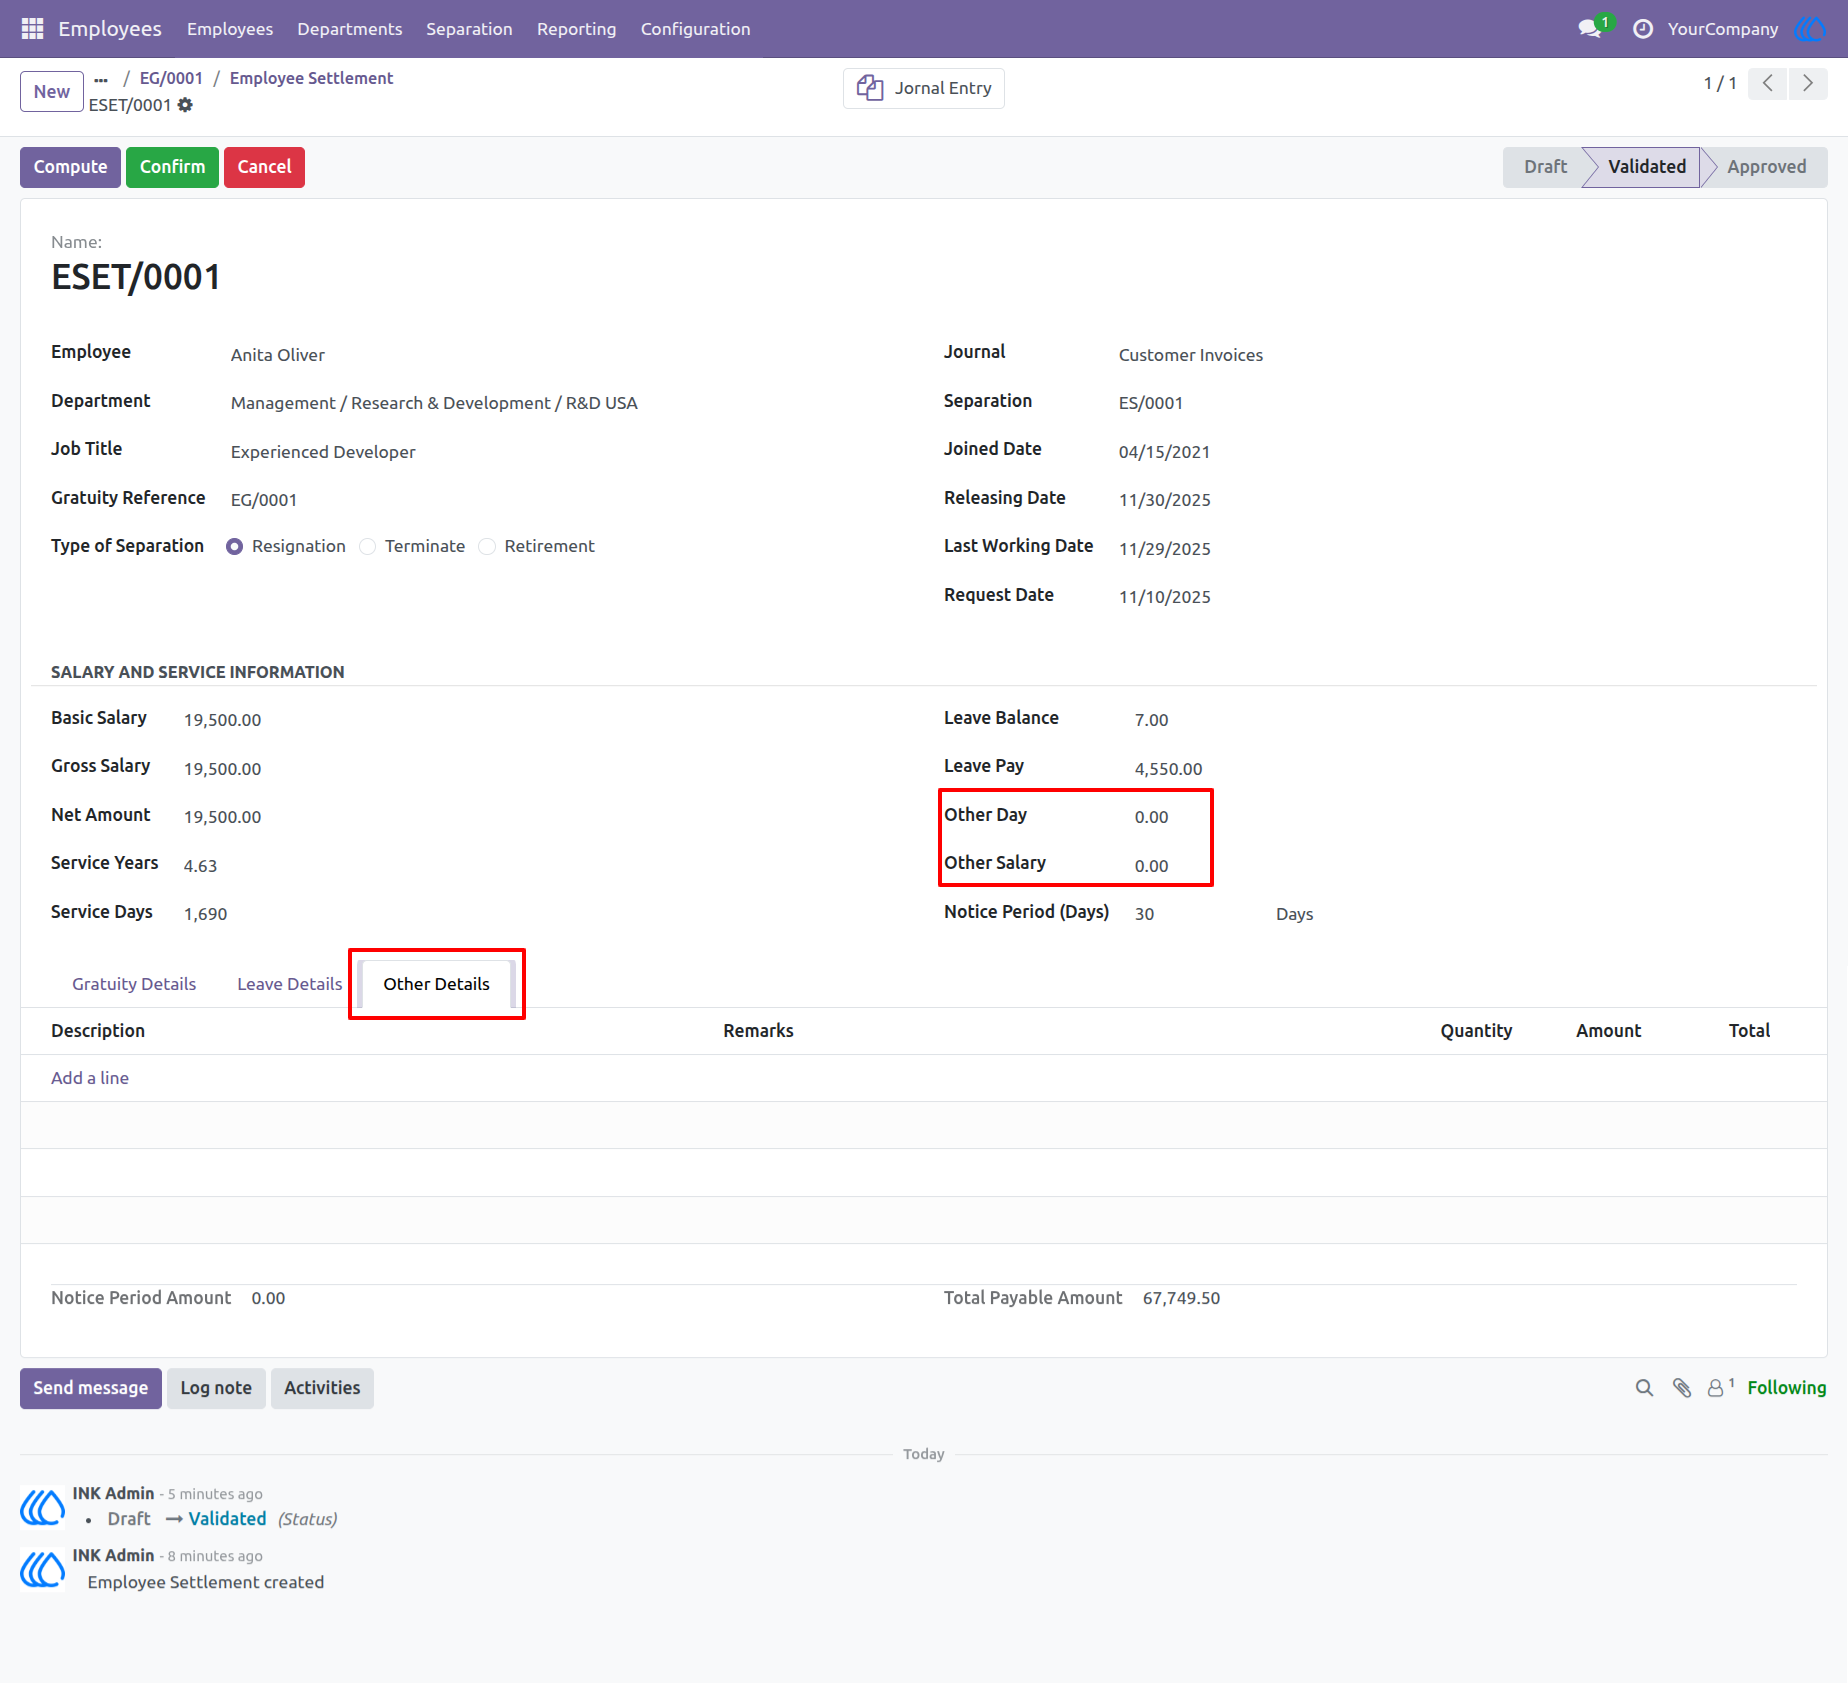Screen dimensions: 1848x1686
Task: Switch to the Other Details tab
Action: [437, 984]
